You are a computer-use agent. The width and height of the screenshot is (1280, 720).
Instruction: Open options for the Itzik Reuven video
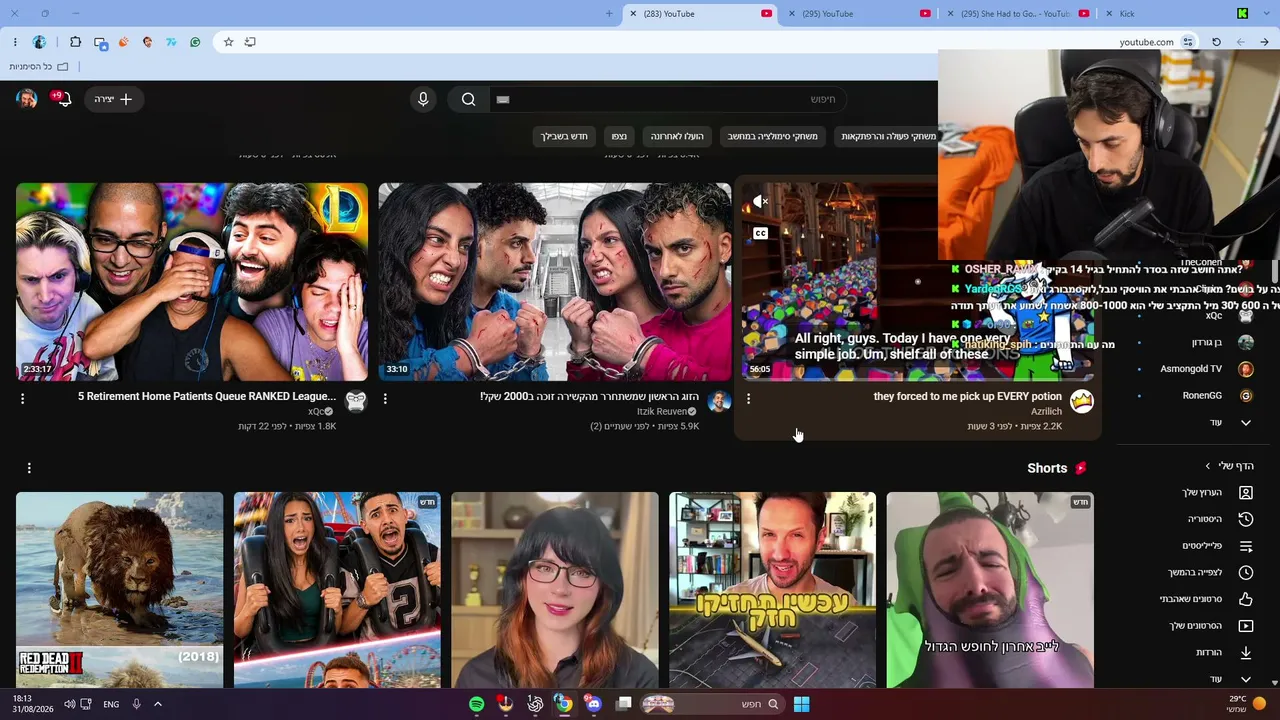(x=385, y=398)
